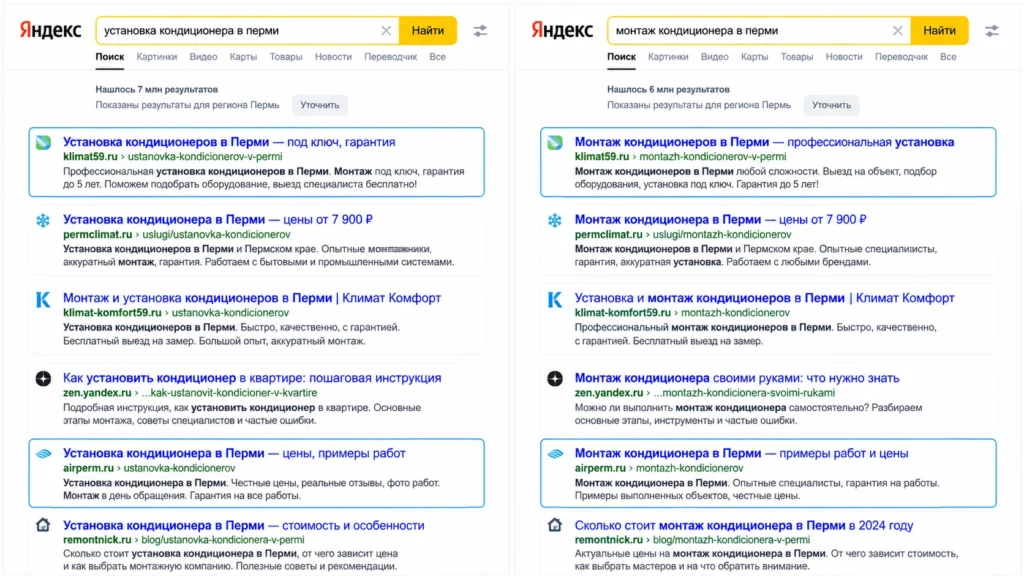1024x576 pixels.
Task: Switch to Картинки tab in left window
Action: 157,57
